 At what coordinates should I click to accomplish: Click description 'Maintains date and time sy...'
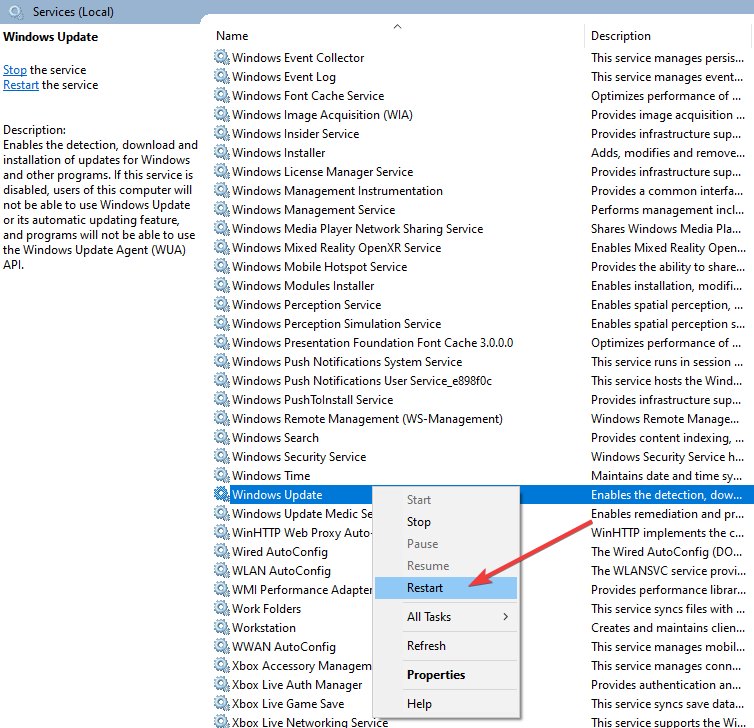tap(666, 476)
